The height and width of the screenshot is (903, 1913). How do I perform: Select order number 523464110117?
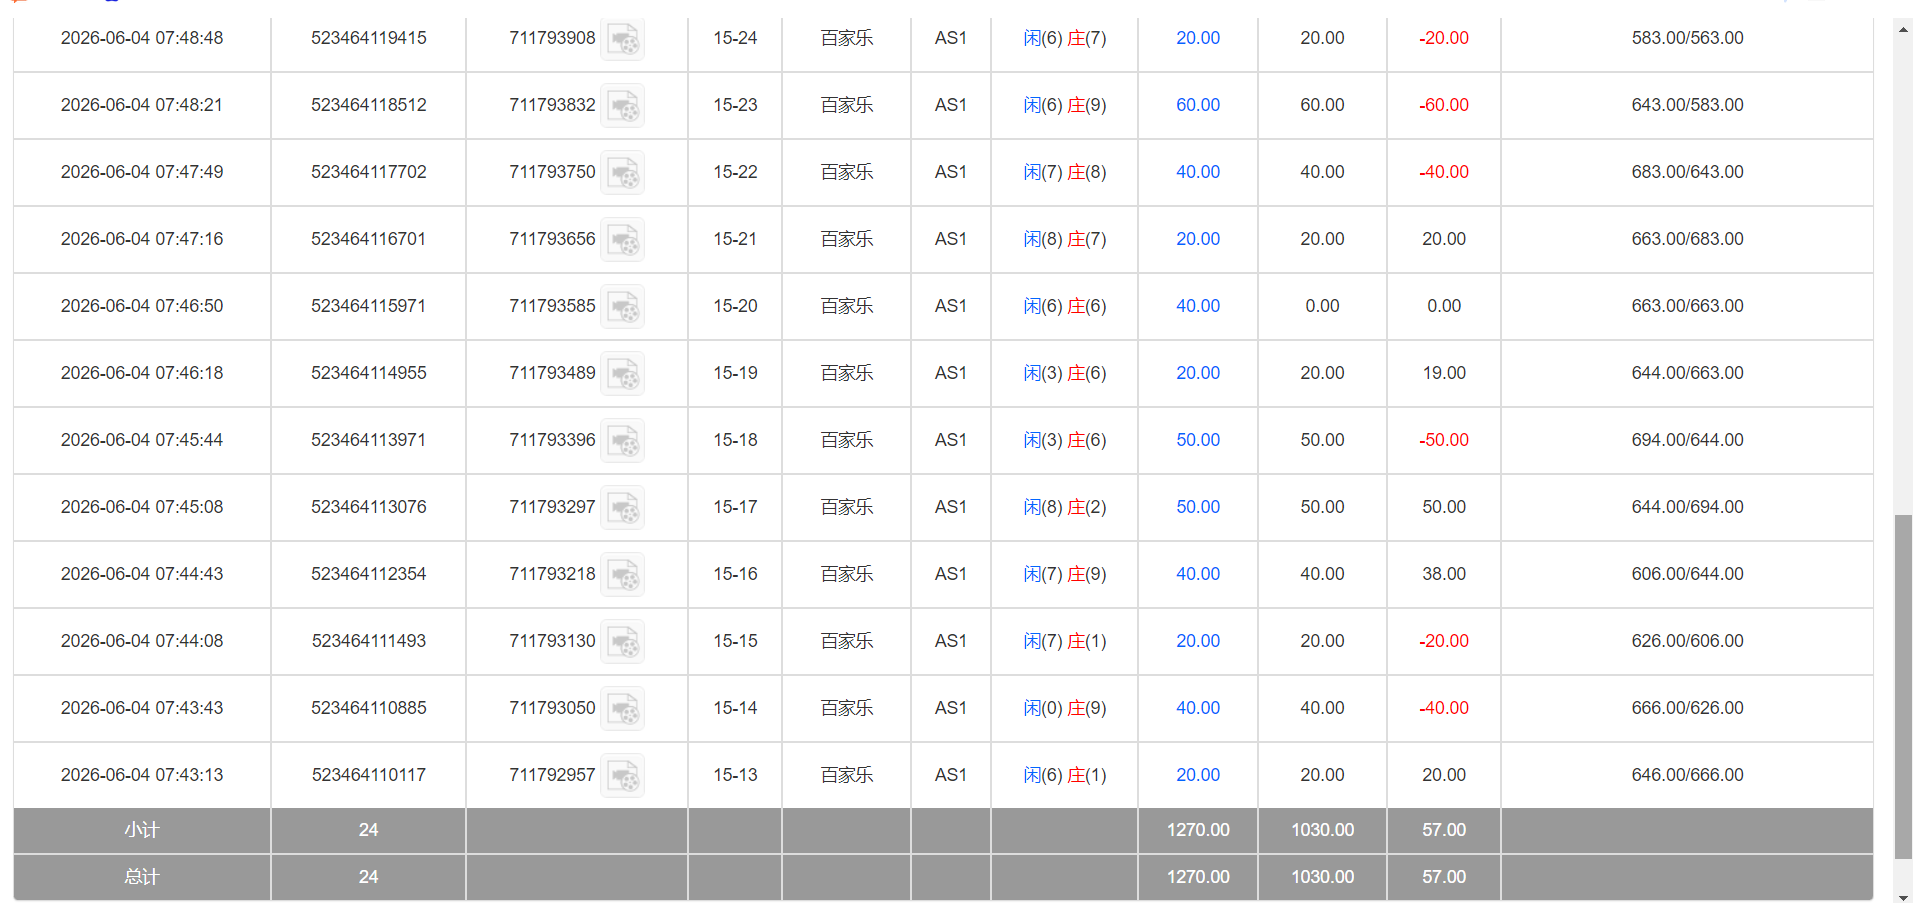(x=369, y=775)
